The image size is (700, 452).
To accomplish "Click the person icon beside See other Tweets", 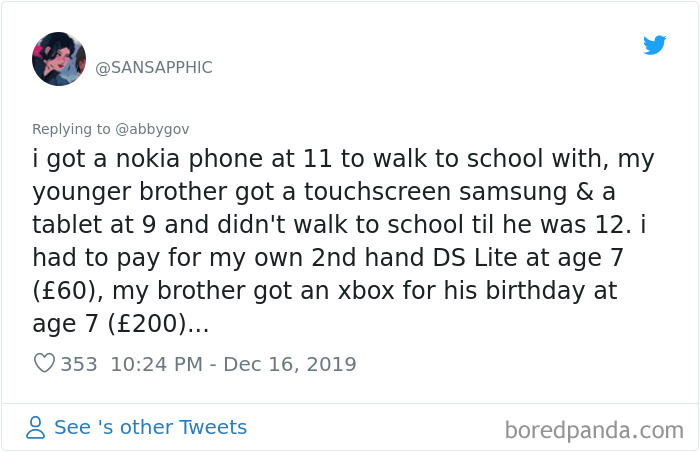I will click(x=35, y=427).
